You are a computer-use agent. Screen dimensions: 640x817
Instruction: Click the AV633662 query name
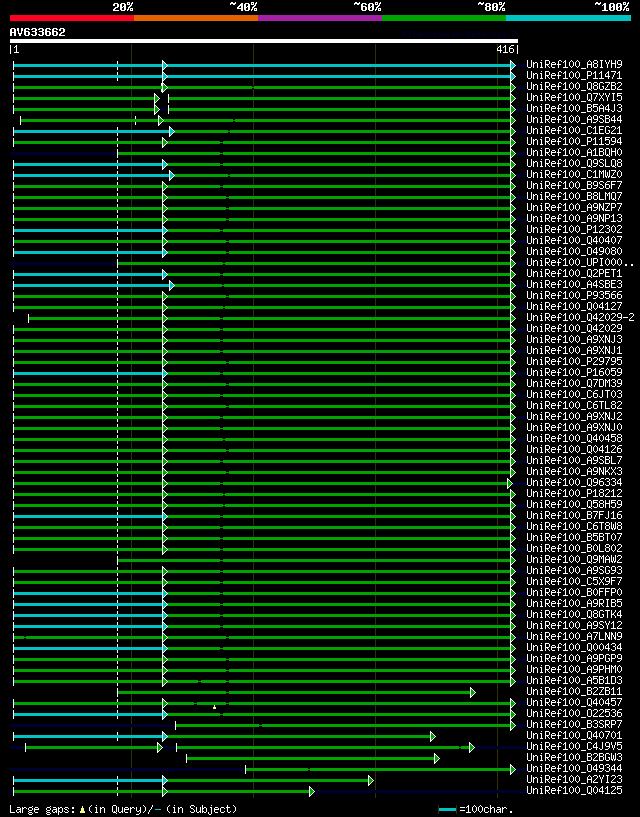point(38,32)
